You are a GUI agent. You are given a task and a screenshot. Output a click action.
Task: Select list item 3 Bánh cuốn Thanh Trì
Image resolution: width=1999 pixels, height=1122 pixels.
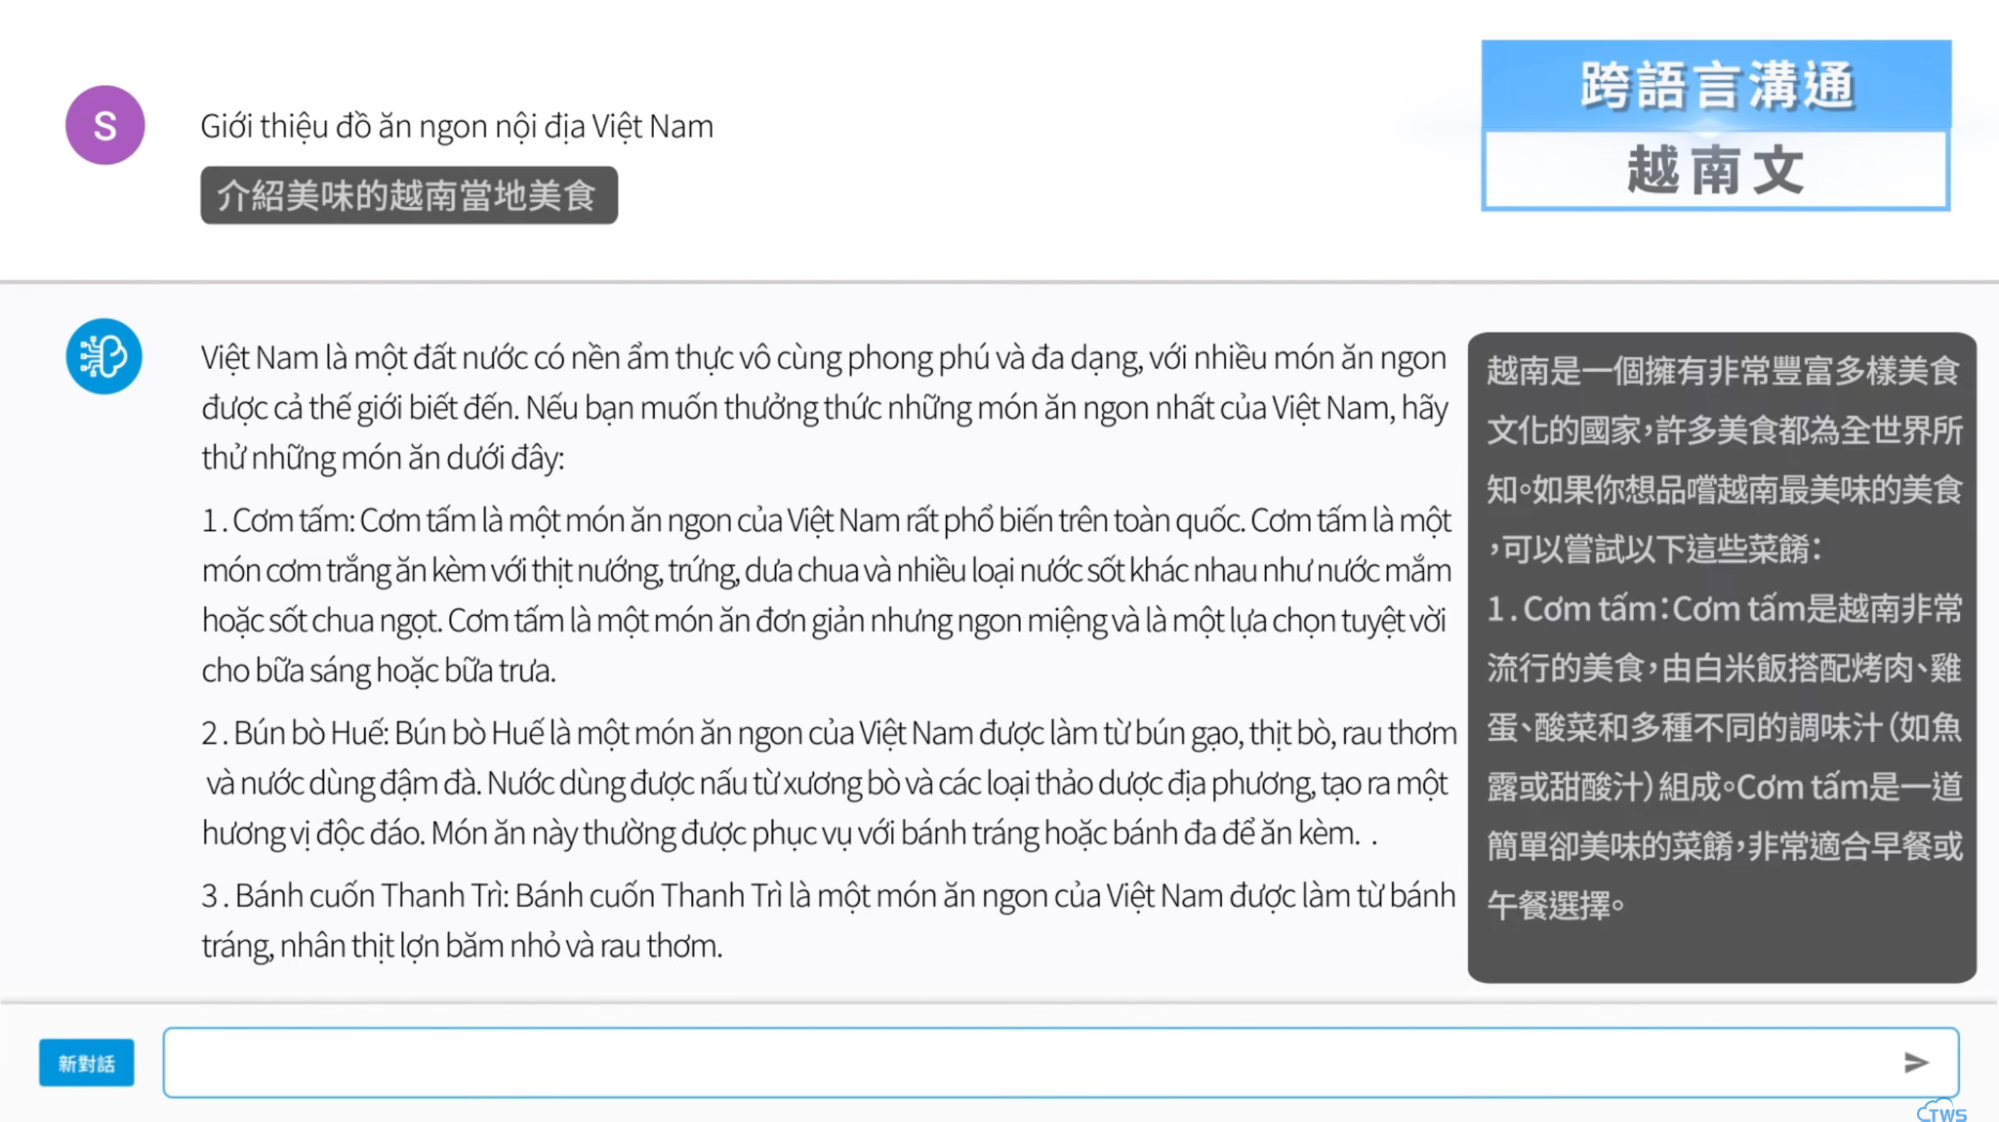(x=826, y=919)
